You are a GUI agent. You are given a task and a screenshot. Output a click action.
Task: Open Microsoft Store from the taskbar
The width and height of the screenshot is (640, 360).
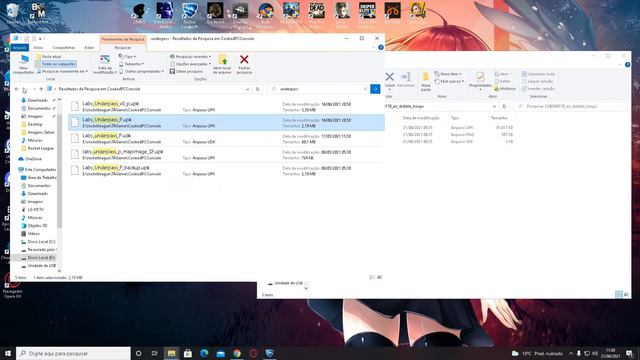pyautogui.click(x=188, y=353)
